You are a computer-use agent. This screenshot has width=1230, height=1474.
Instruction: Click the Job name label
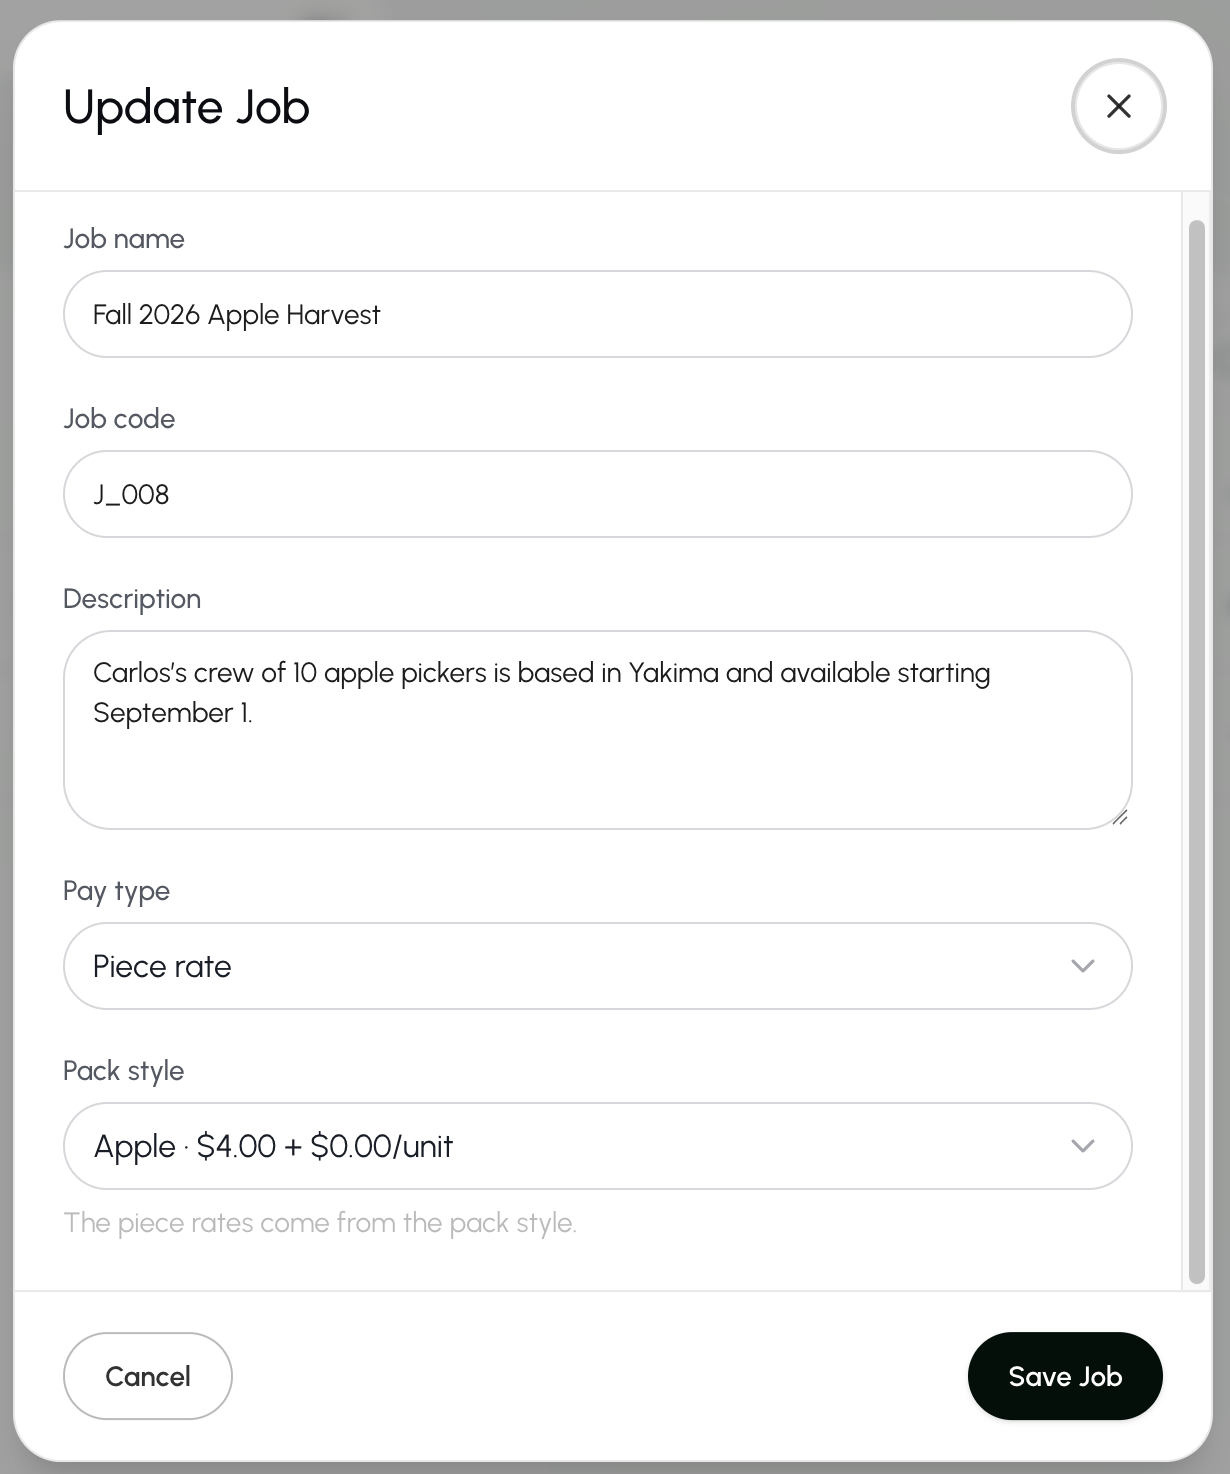pos(124,239)
